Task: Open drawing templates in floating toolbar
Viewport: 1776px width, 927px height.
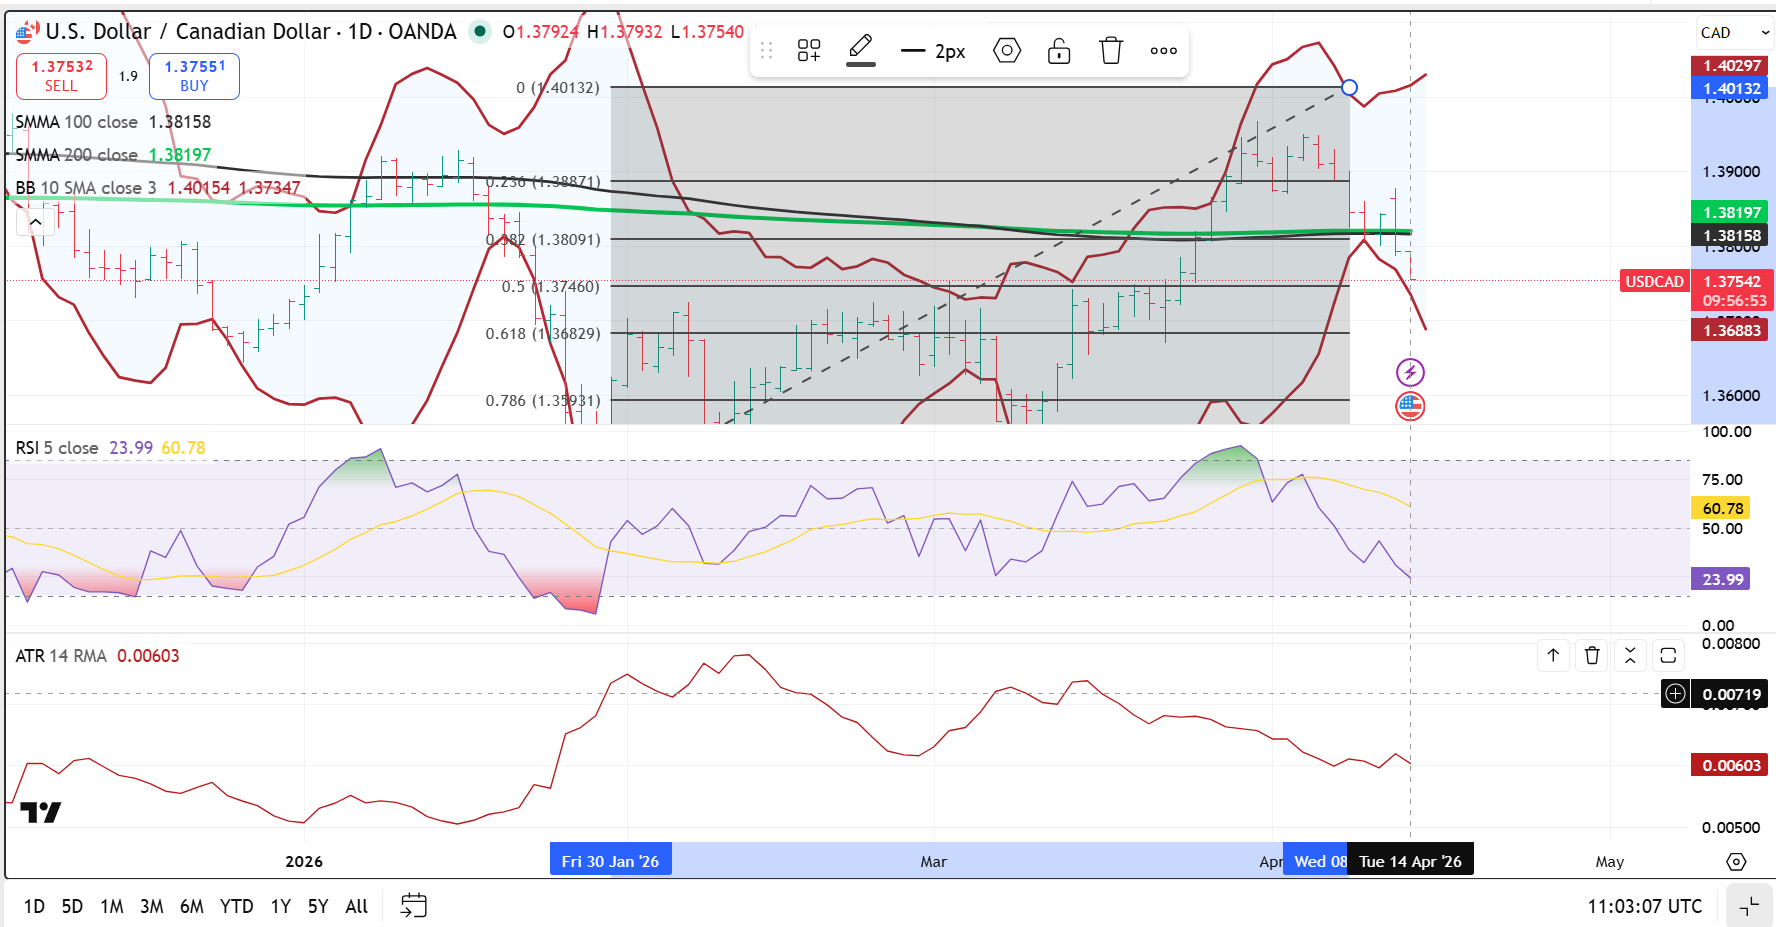Action: 809,50
